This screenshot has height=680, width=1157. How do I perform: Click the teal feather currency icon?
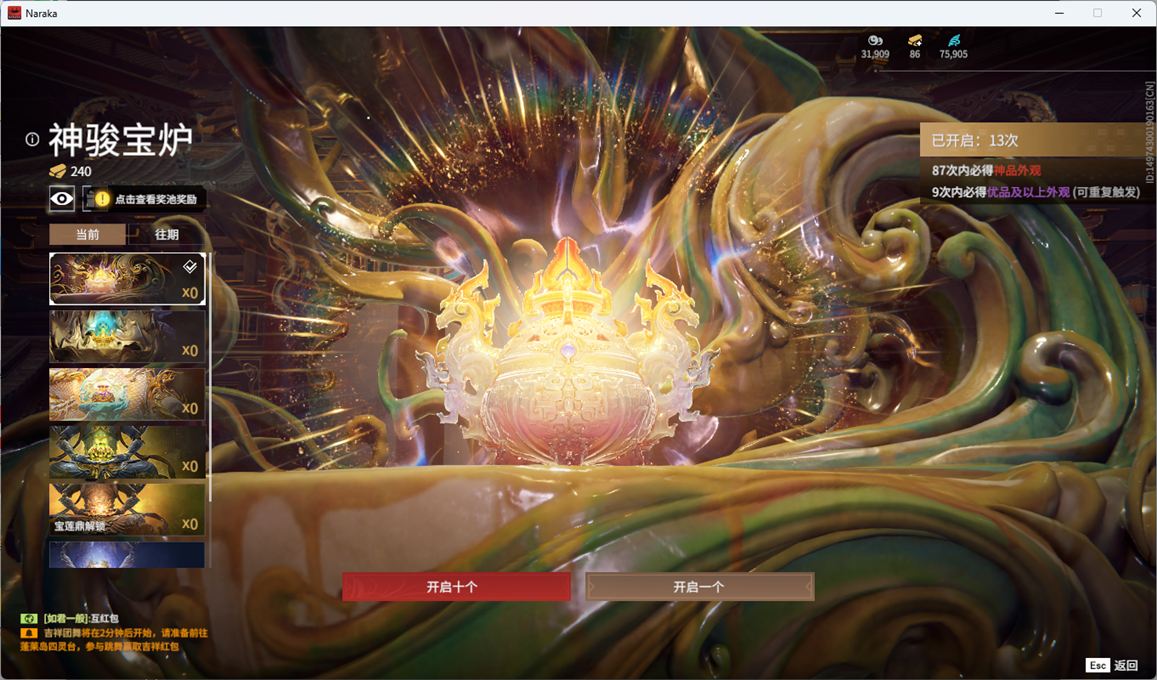953,41
